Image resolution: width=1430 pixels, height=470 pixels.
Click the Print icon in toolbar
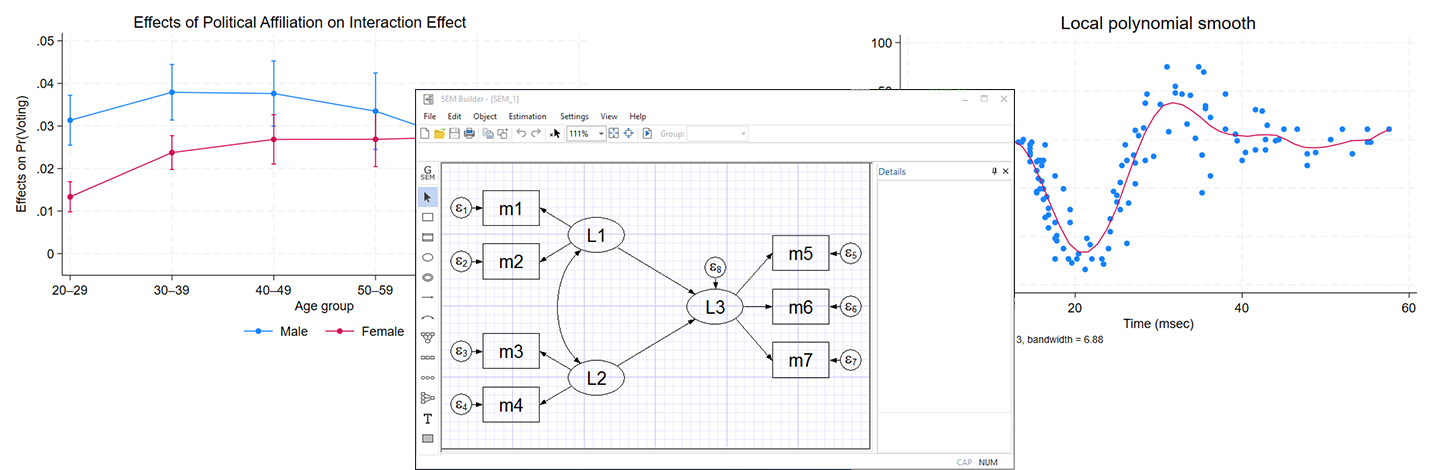[469, 134]
